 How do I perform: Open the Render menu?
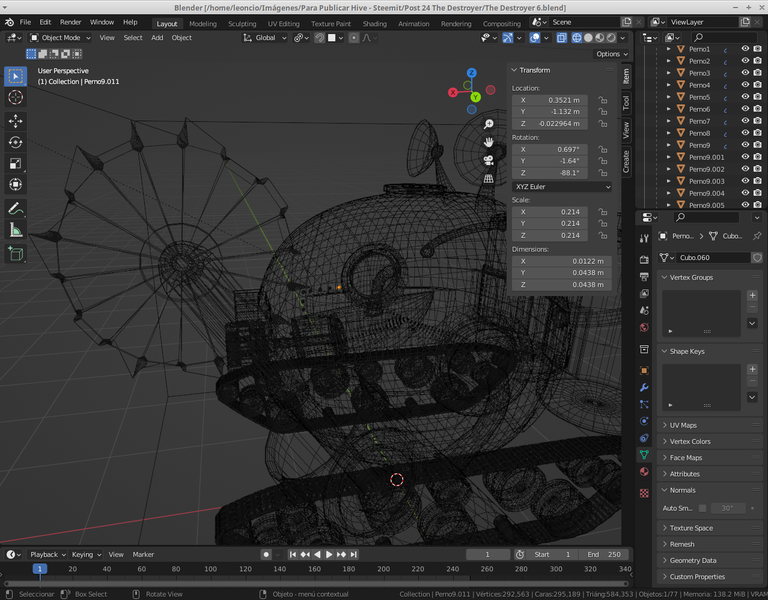[70, 22]
